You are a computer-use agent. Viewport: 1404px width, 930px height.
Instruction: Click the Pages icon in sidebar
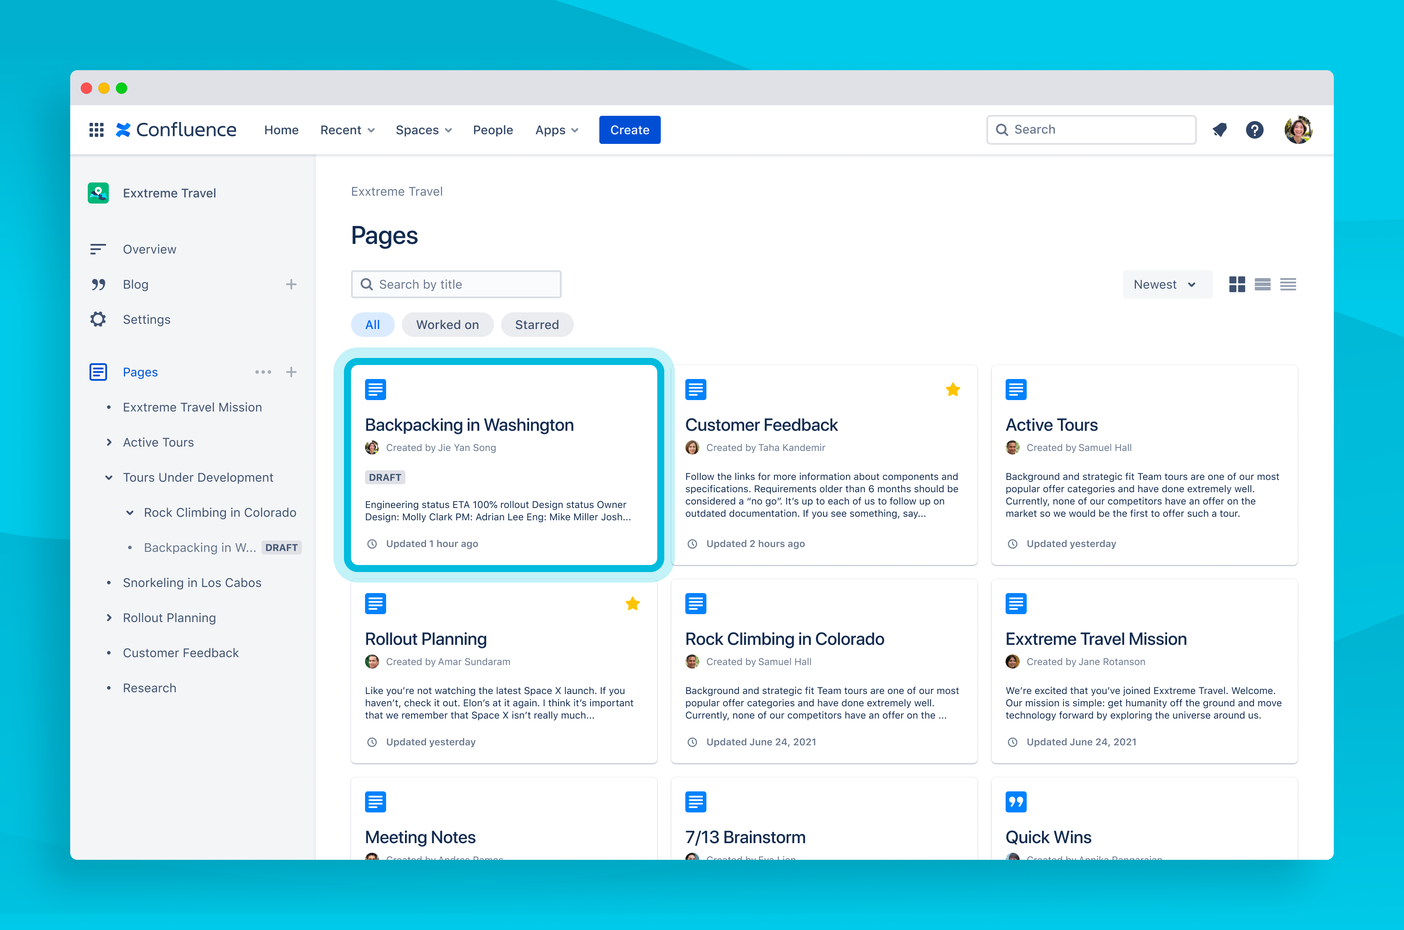98,372
